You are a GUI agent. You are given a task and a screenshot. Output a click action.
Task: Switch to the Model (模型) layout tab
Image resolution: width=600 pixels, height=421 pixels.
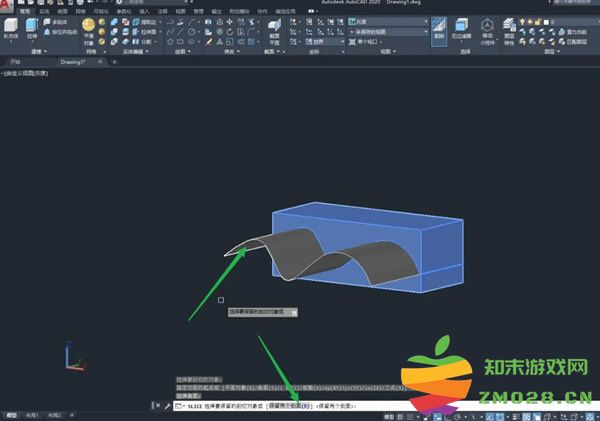pos(11,415)
